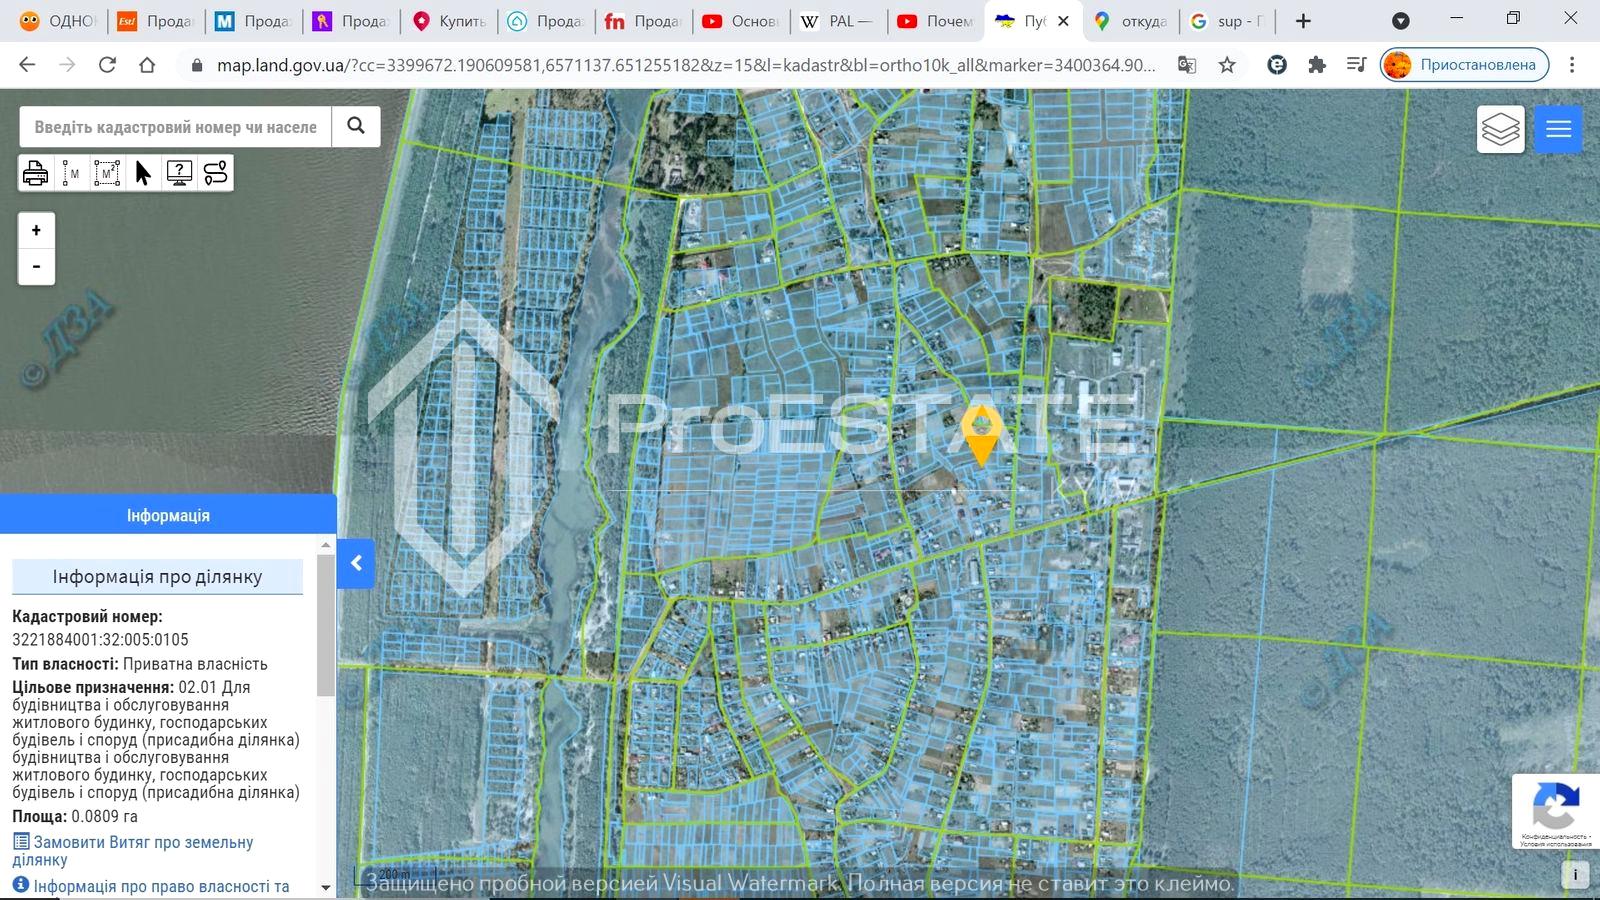Zoom in the map with plus
The width and height of the screenshot is (1600, 900).
coord(36,231)
